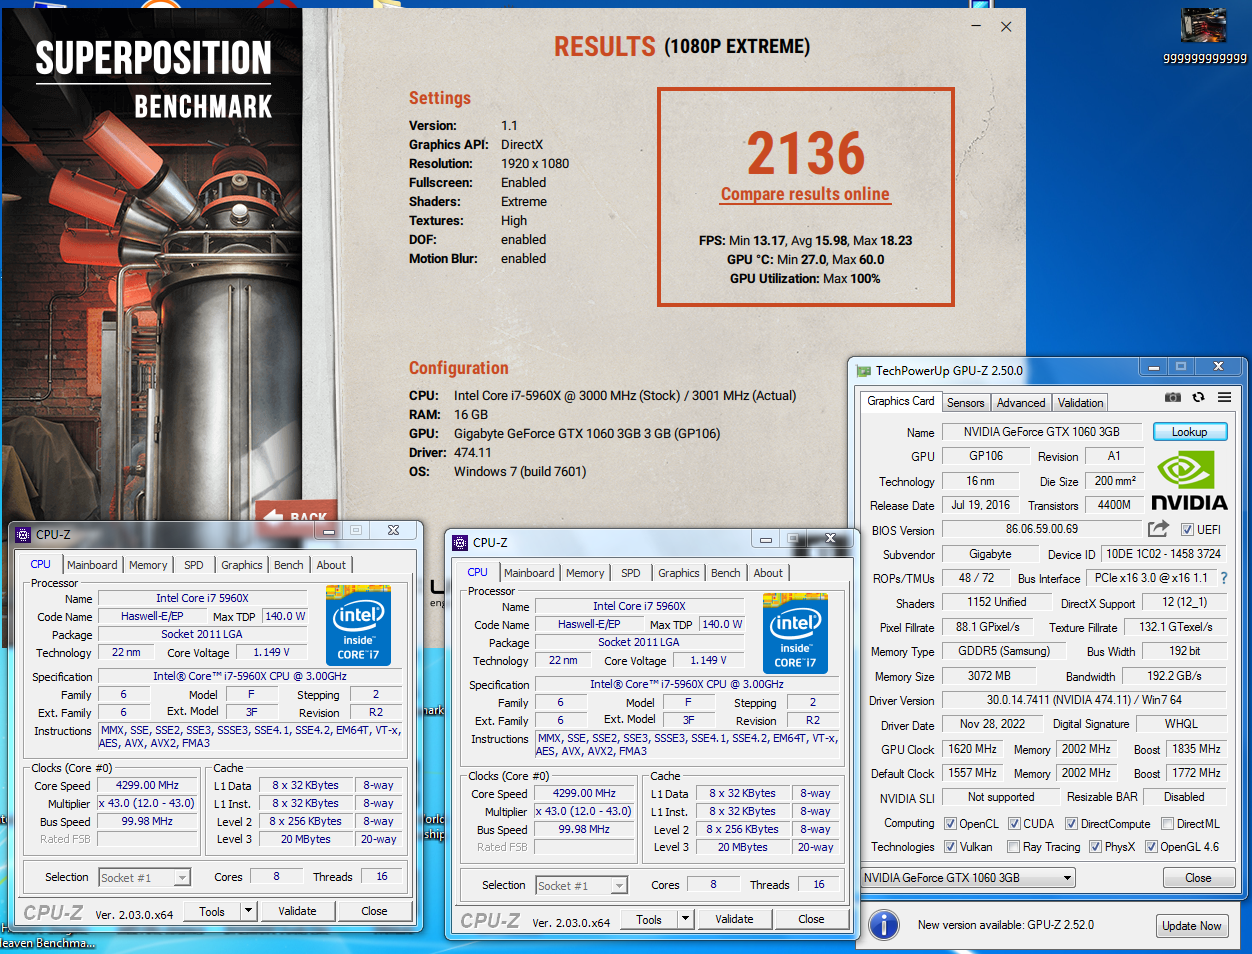Open the Validation tab in GPU-Z
Viewport: 1252px width, 954px height.
pos(1080,403)
